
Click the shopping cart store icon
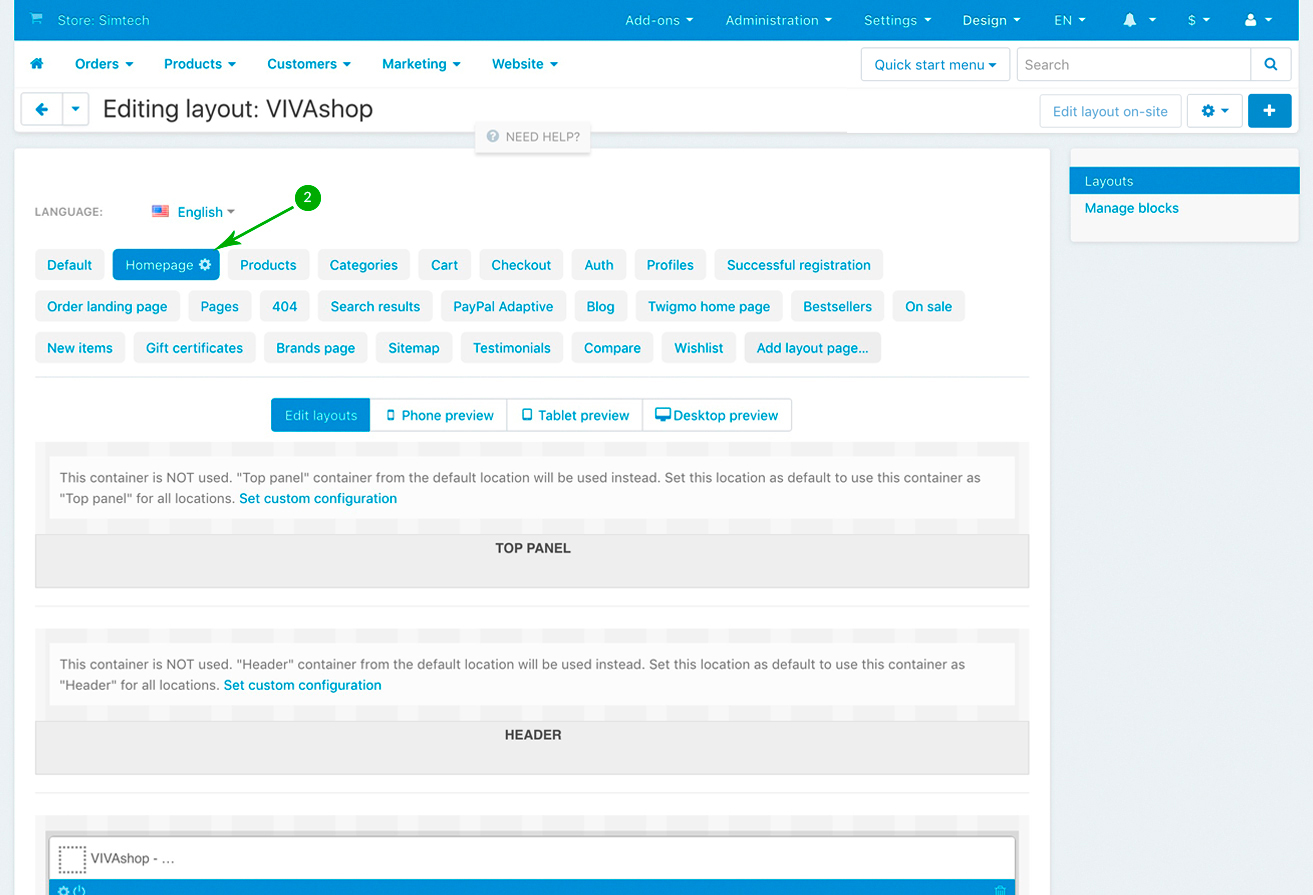pos(37,19)
